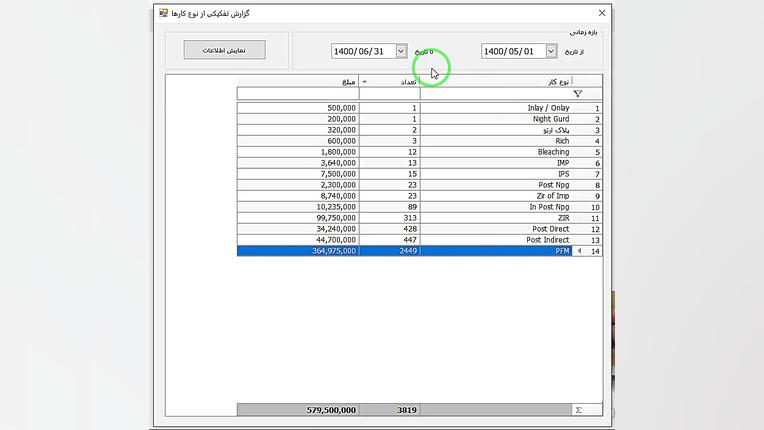The width and height of the screenshot is (764, 430).
Task: Click the نمایش اطلاعات button
Action: pos(225,50)
